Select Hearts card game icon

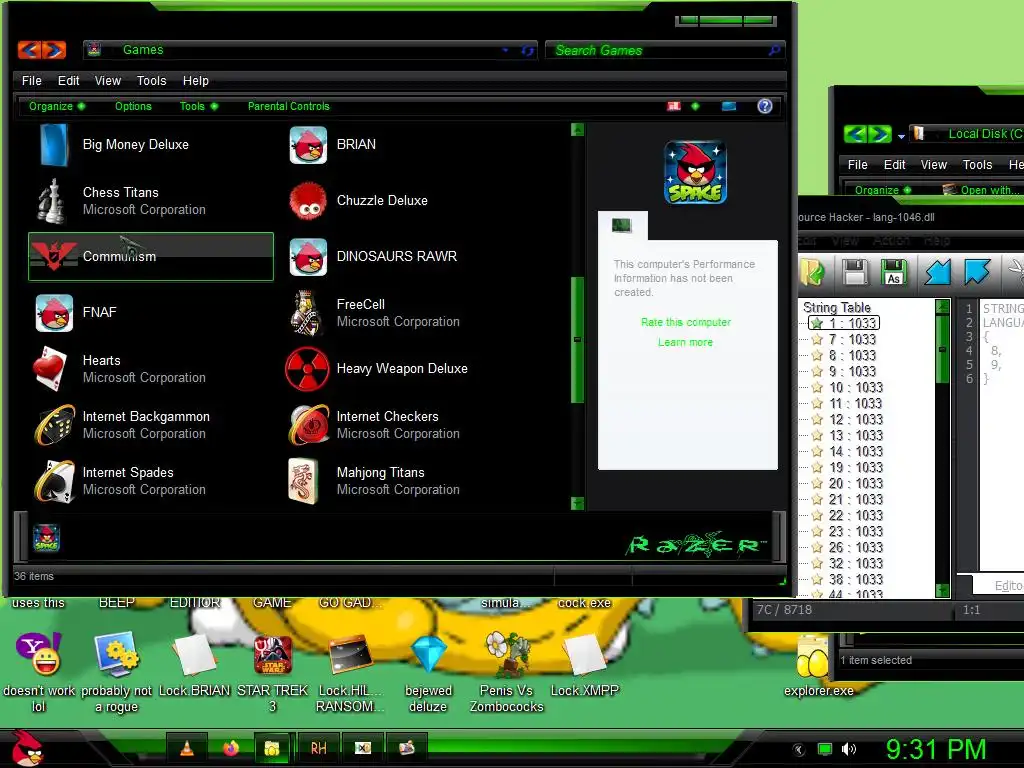point(51,369)
